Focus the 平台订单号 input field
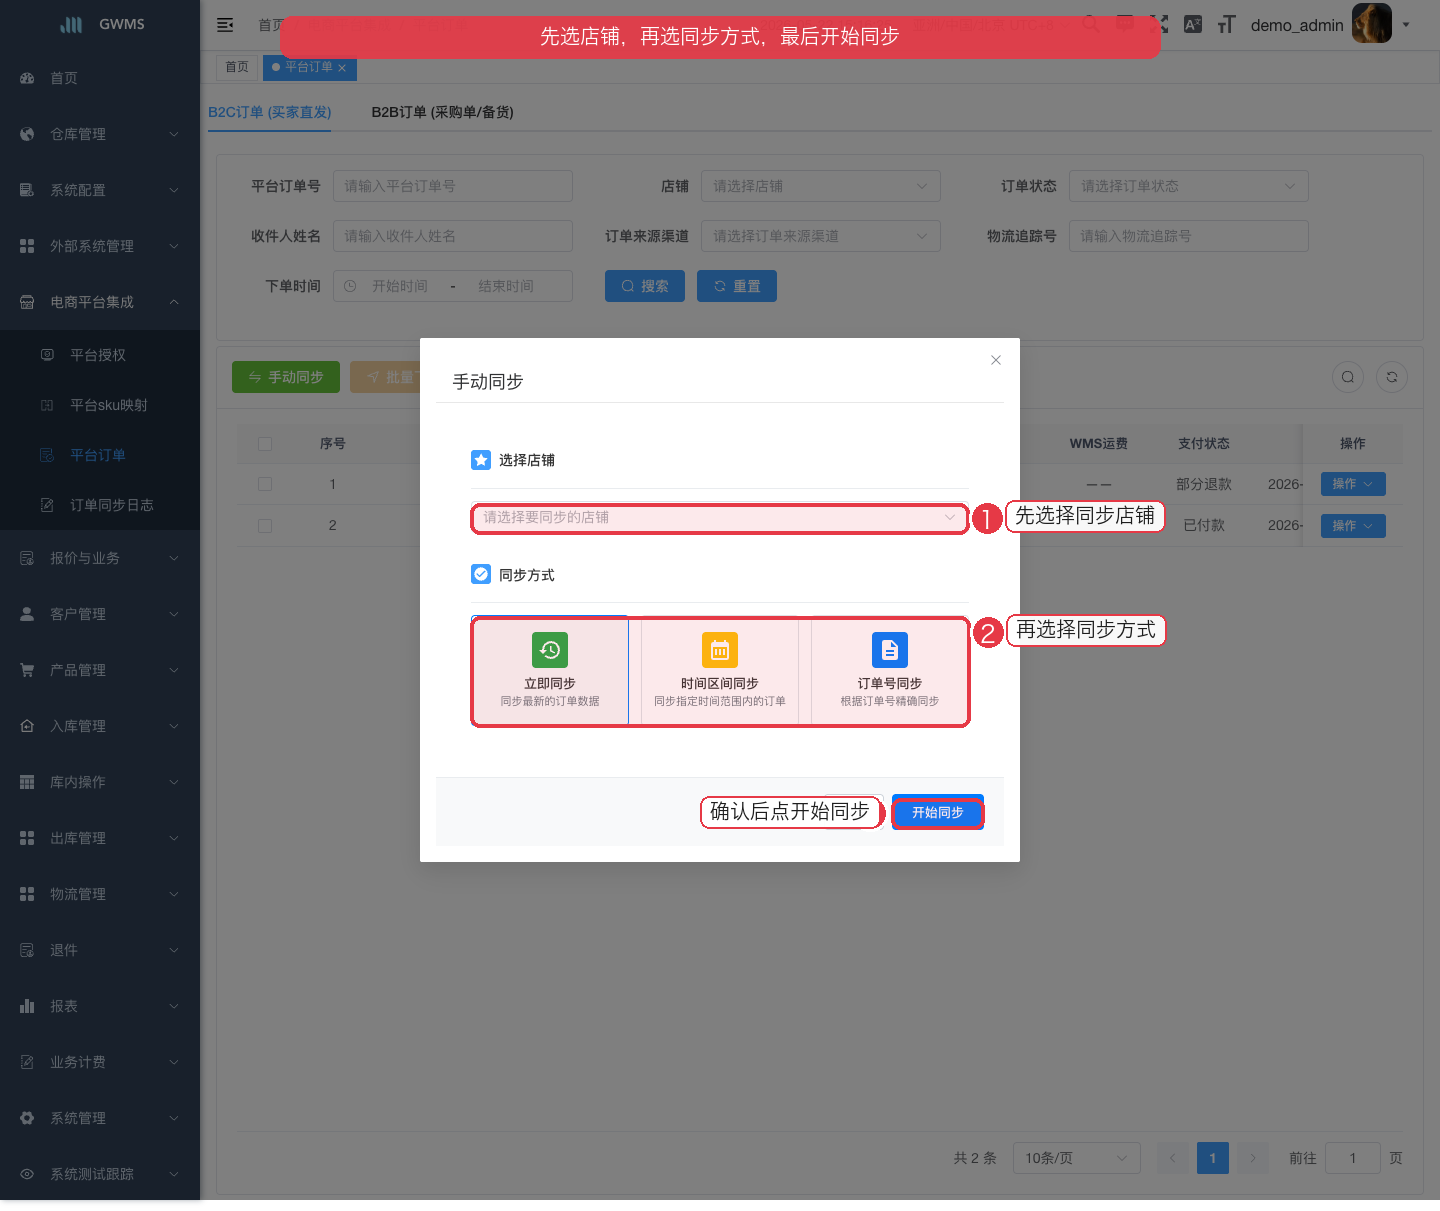This screenshot has height=1211, width=1440. pyautogui.click(x=453, y=186)
